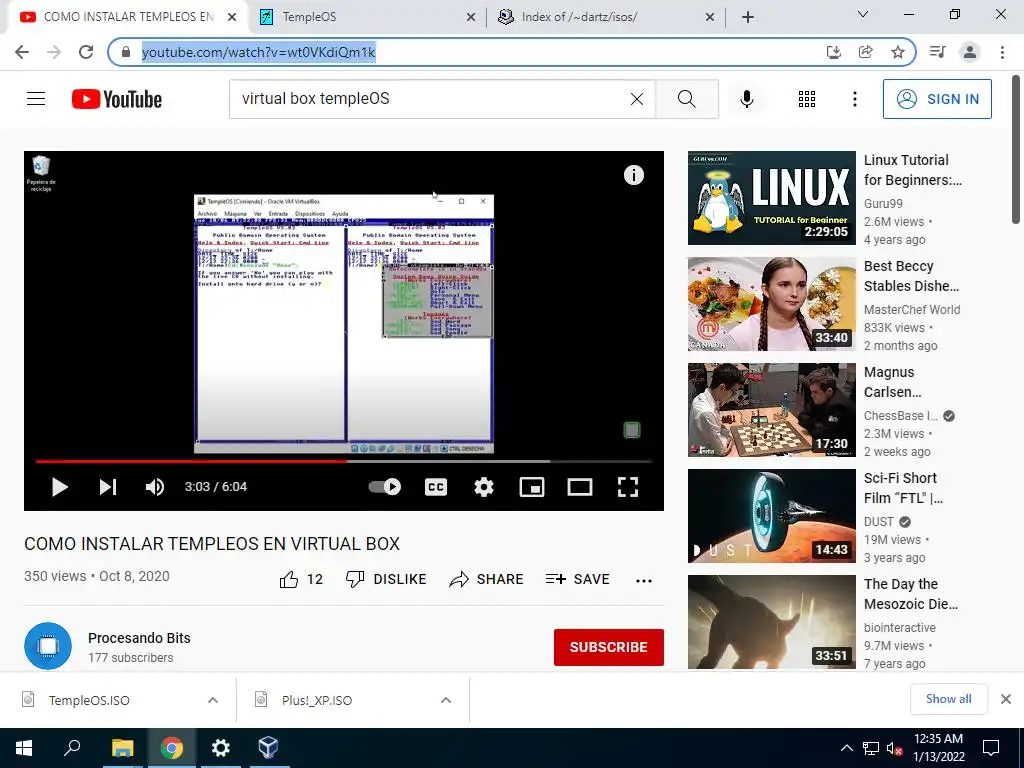Bookmark this page with star icon

point(898,52)
